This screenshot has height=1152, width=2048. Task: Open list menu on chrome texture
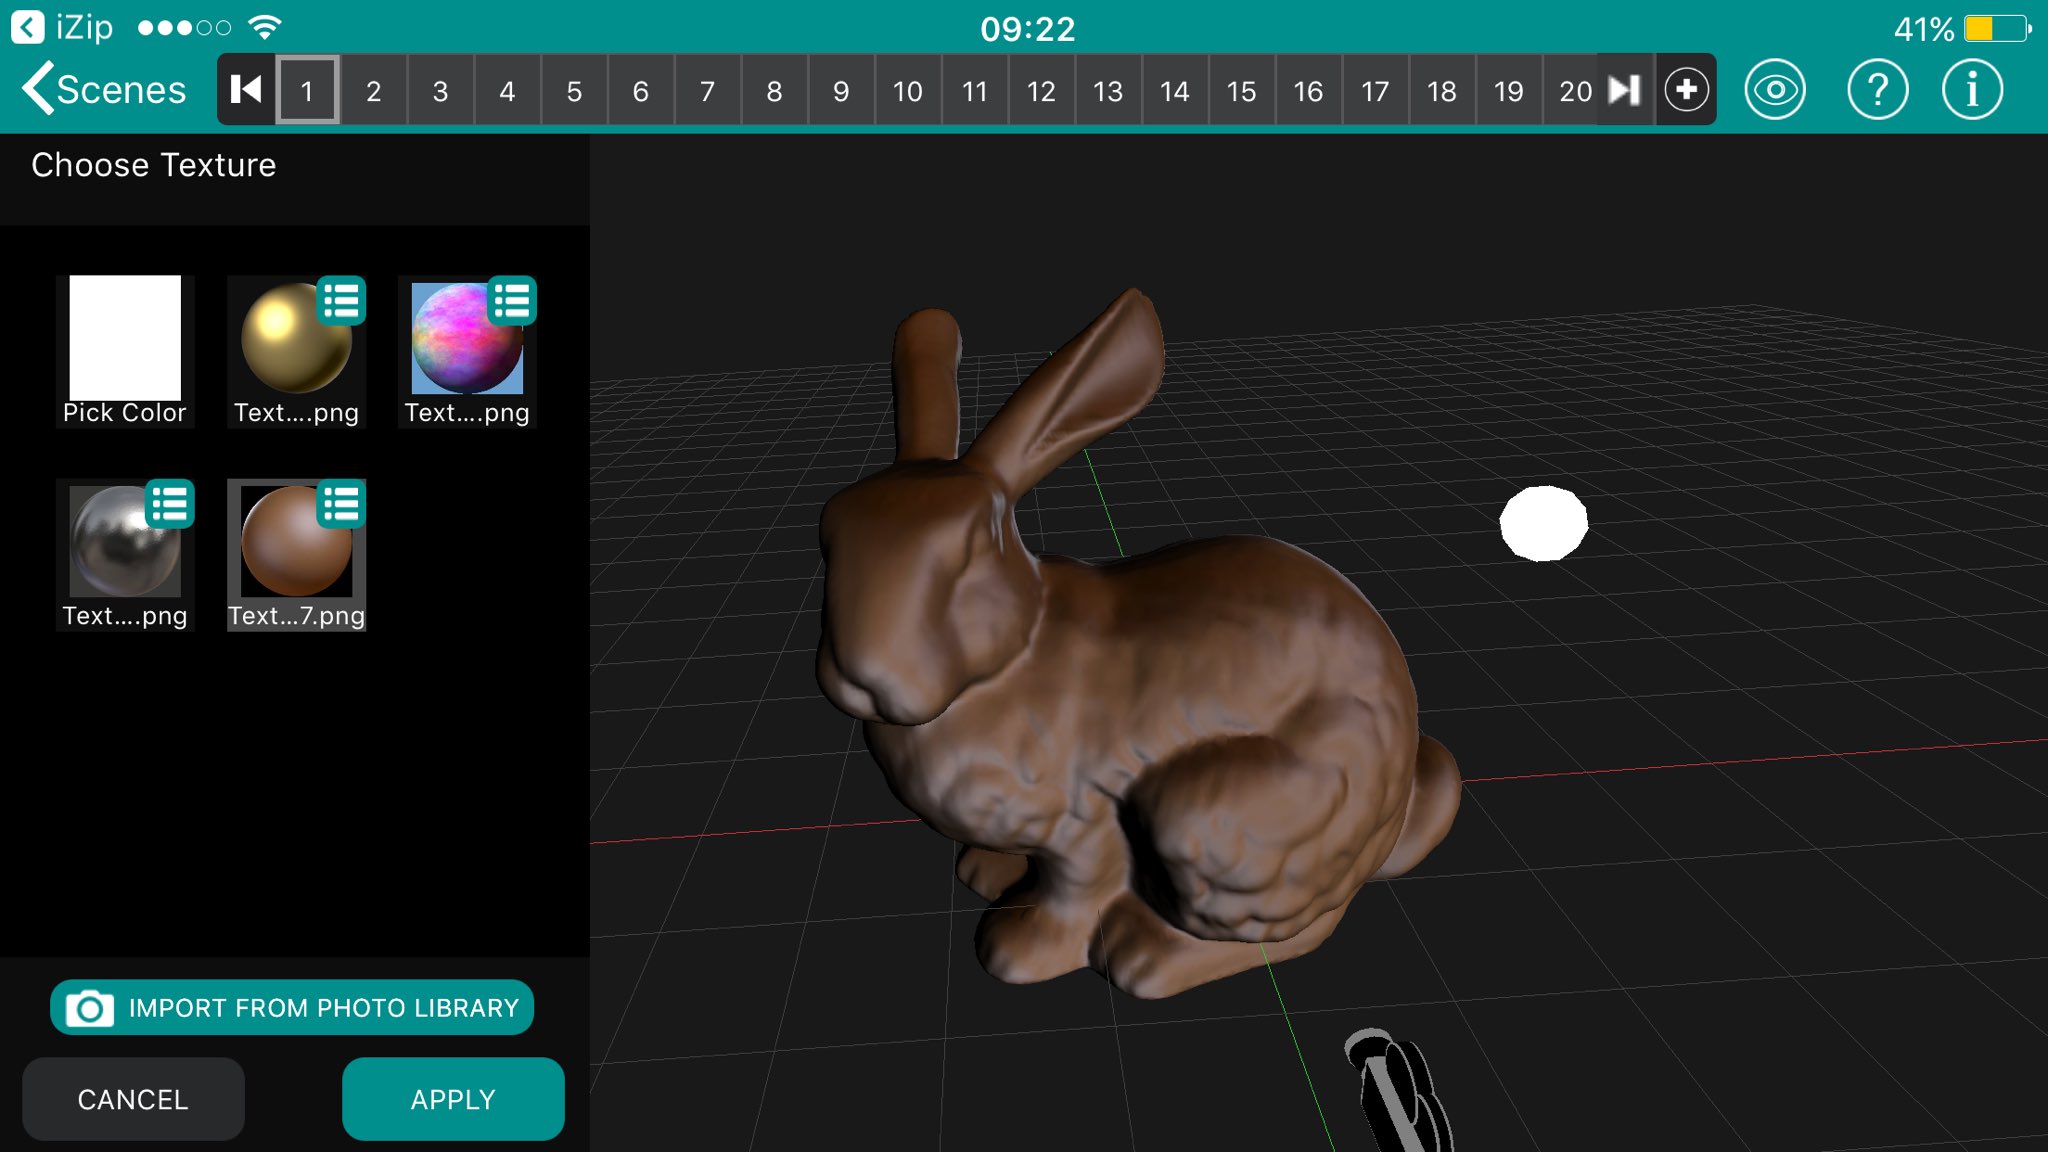pyautogui.click(x=170, y=504)
